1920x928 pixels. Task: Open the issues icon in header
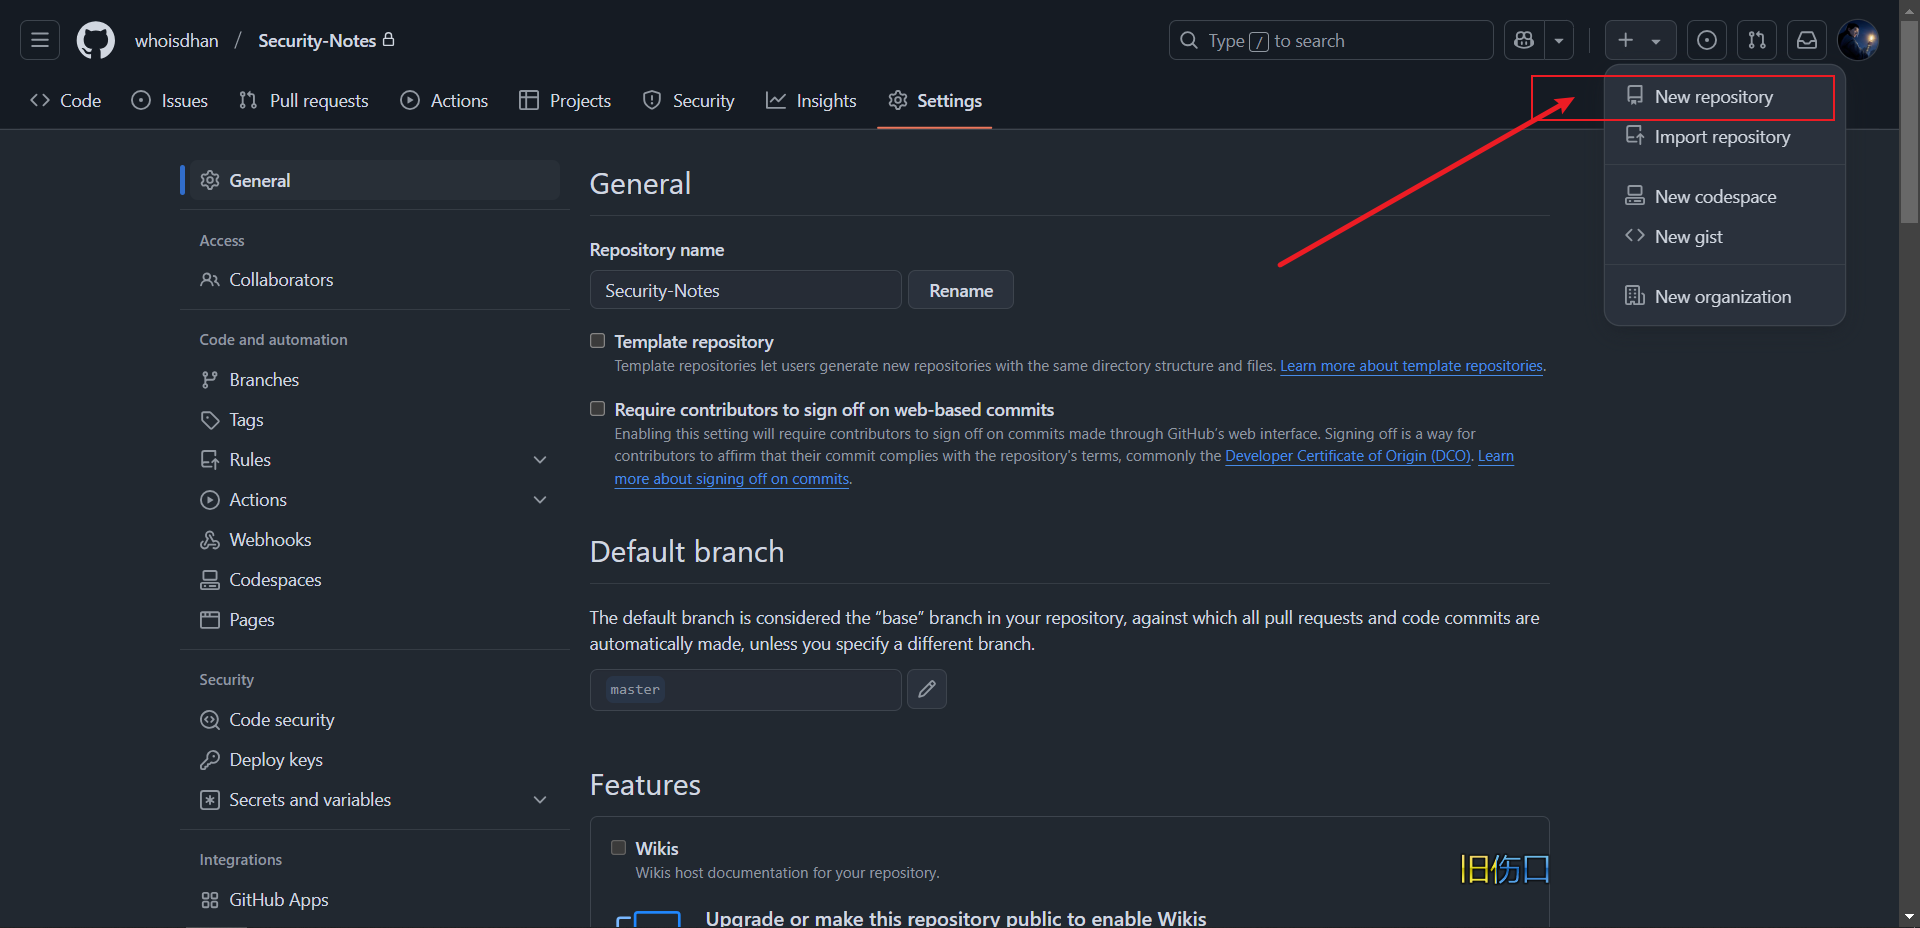click(x=1707, y=40)
